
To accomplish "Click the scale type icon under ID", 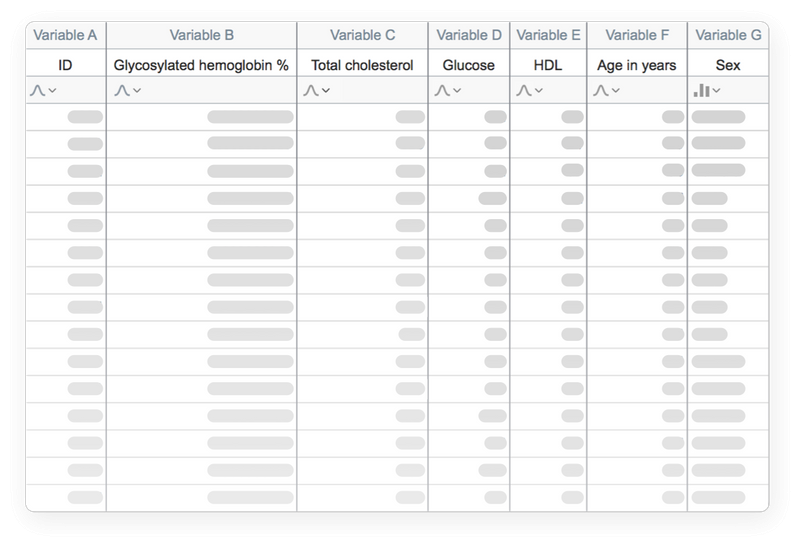I will (x=37, y=91).
